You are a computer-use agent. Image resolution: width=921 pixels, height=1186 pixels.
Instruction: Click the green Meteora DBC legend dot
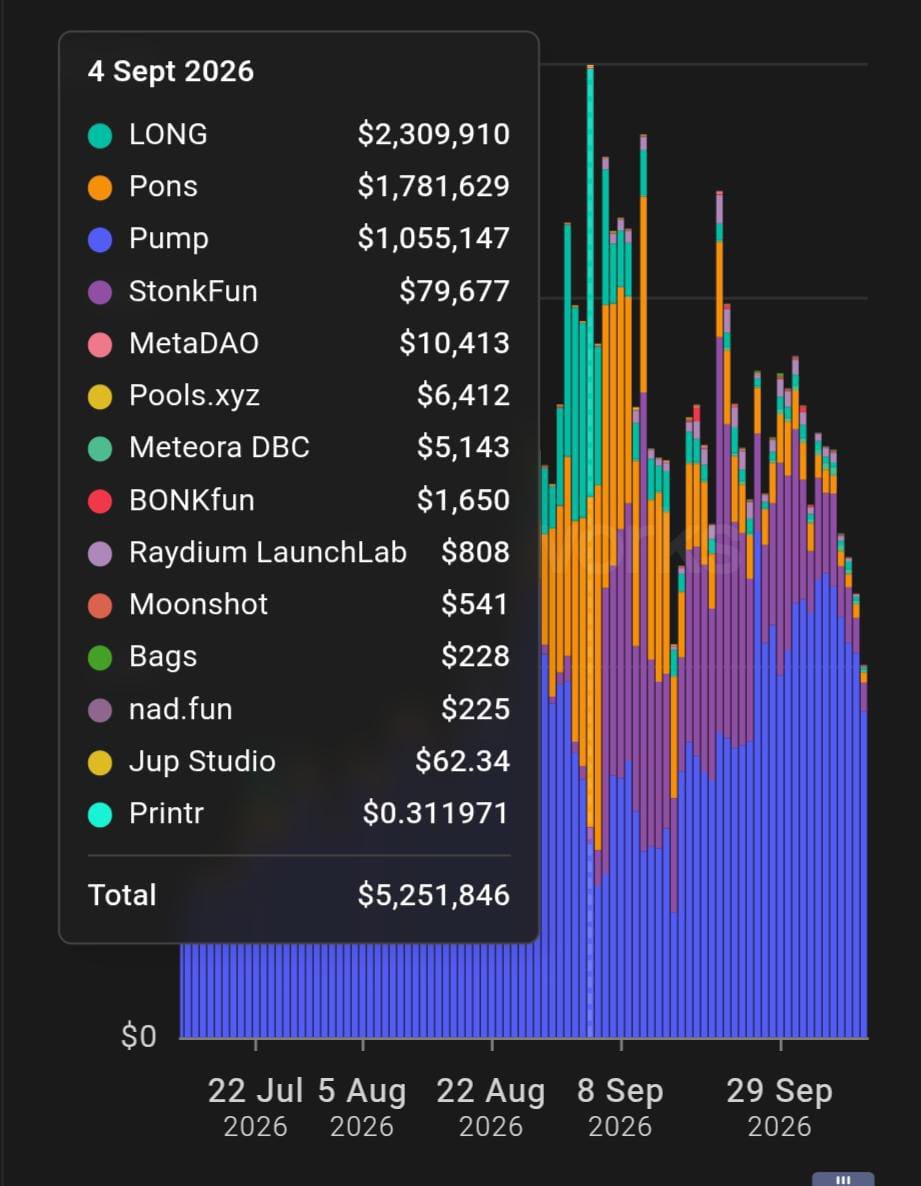[100, 449]
